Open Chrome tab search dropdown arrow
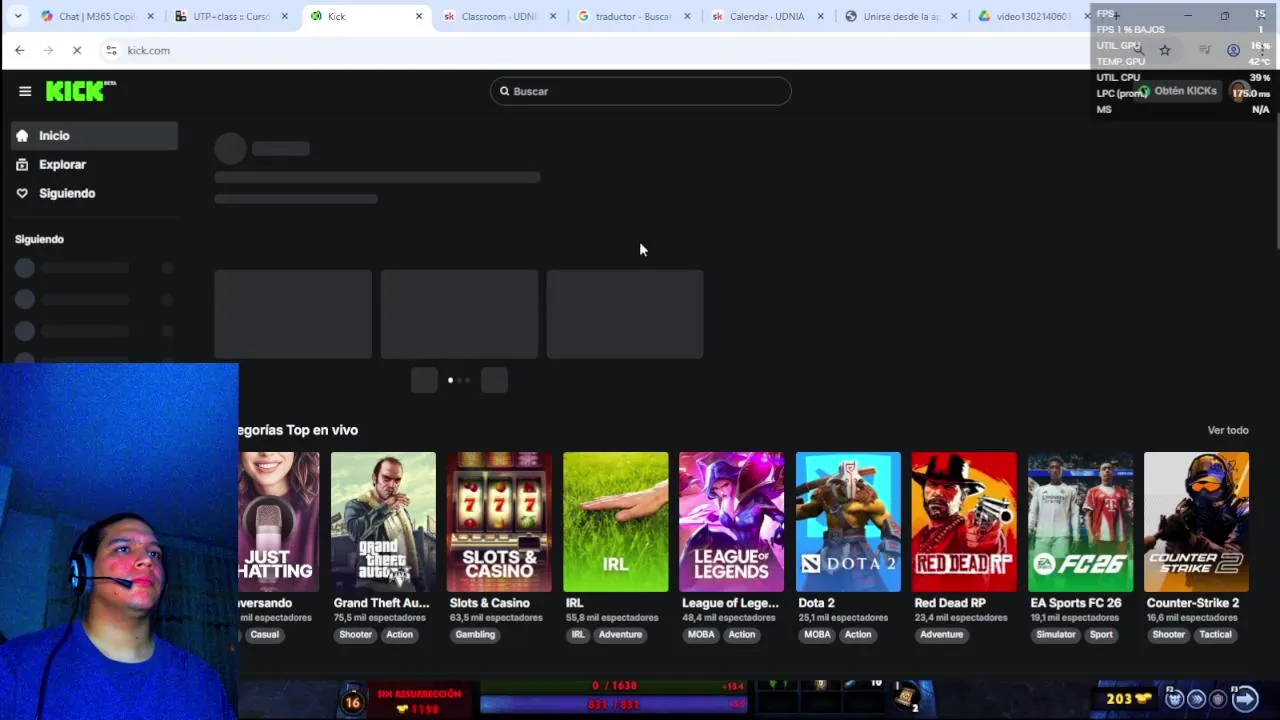Viewport: 1280px width, 720px height. tap(17, 16)
